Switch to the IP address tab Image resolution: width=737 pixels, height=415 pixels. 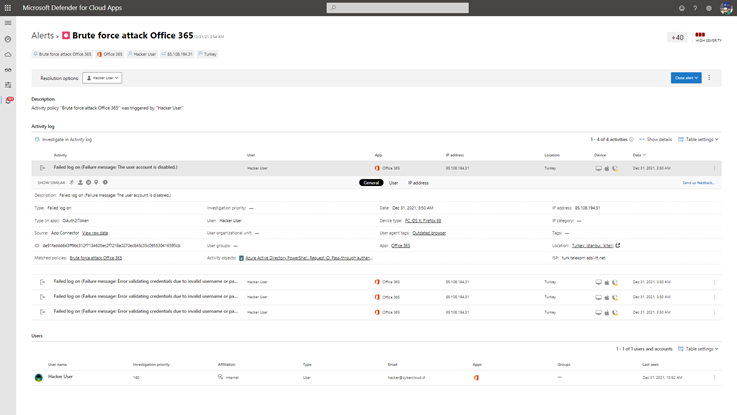pos(418,183)
